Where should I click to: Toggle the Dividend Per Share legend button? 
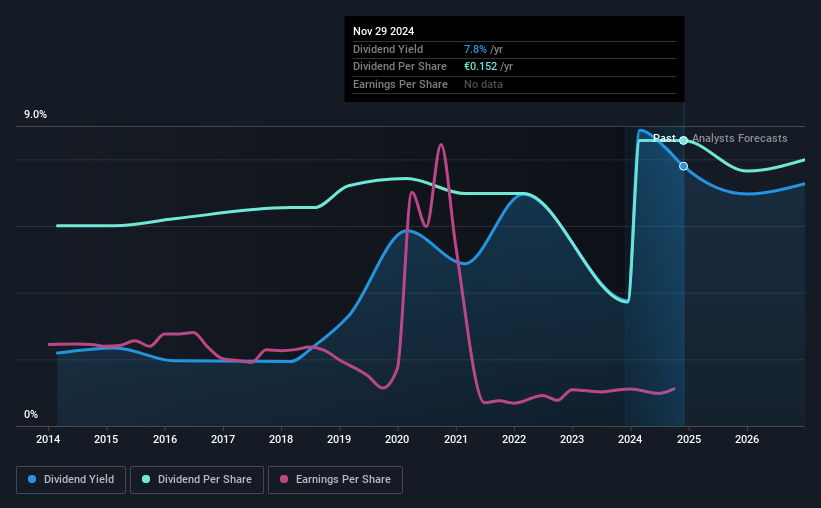pyautogui.click(x=197, y=480)
